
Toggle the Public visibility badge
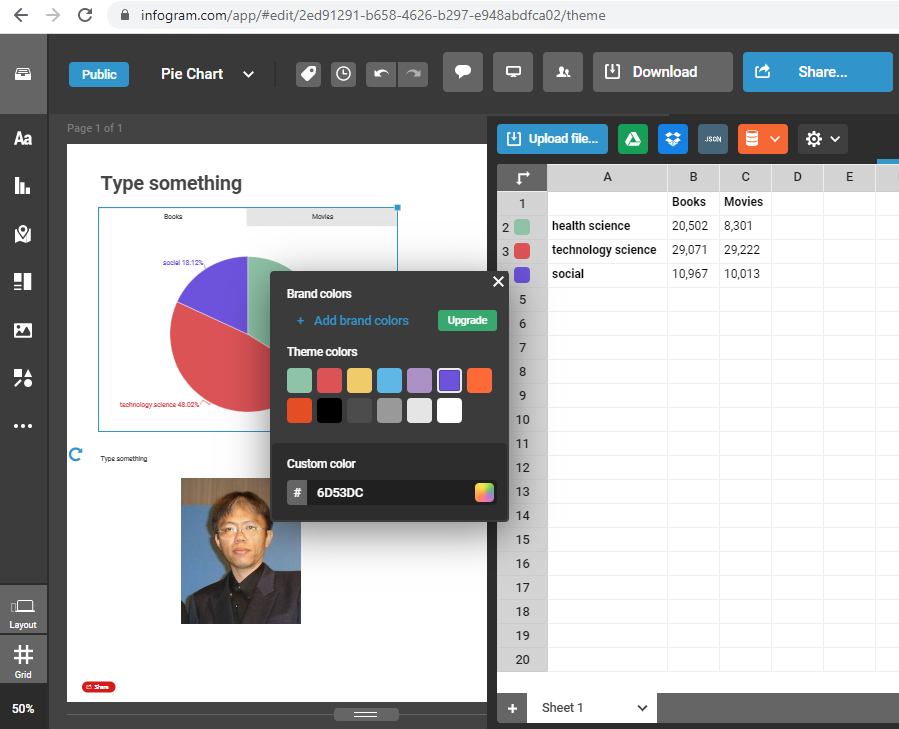coord(99,74)
